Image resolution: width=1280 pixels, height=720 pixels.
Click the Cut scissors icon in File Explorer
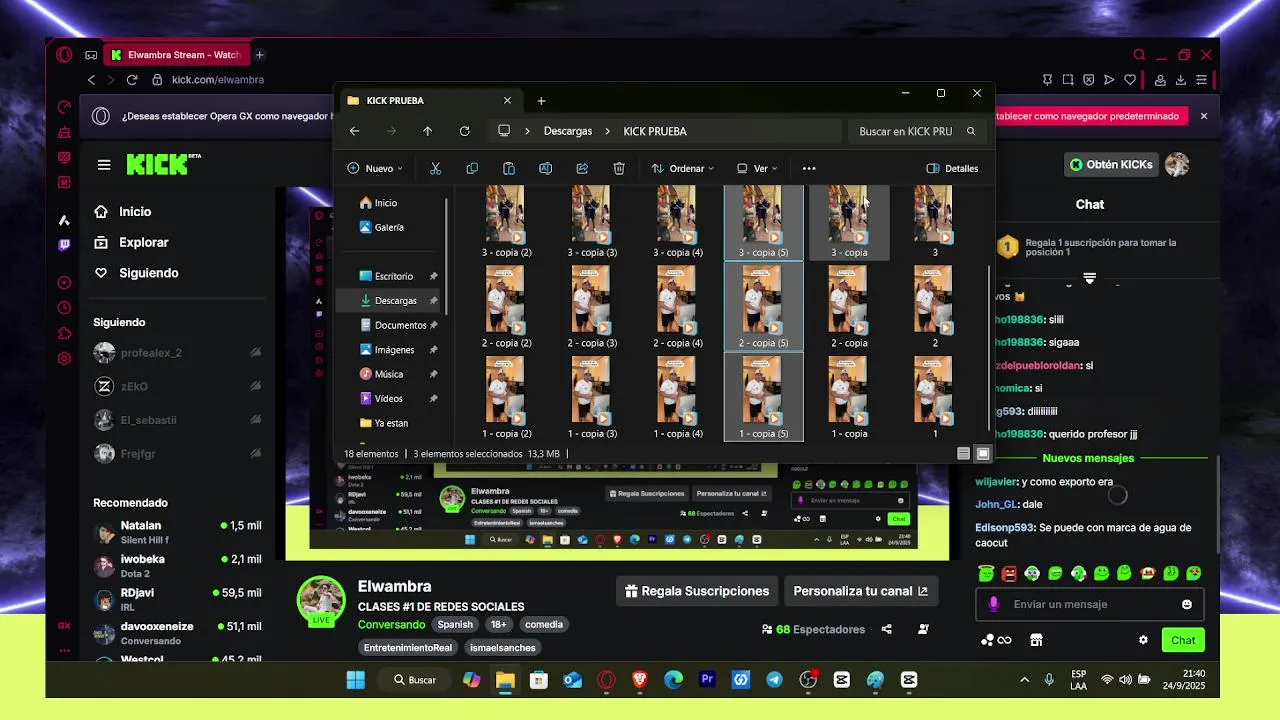[435, 168]
